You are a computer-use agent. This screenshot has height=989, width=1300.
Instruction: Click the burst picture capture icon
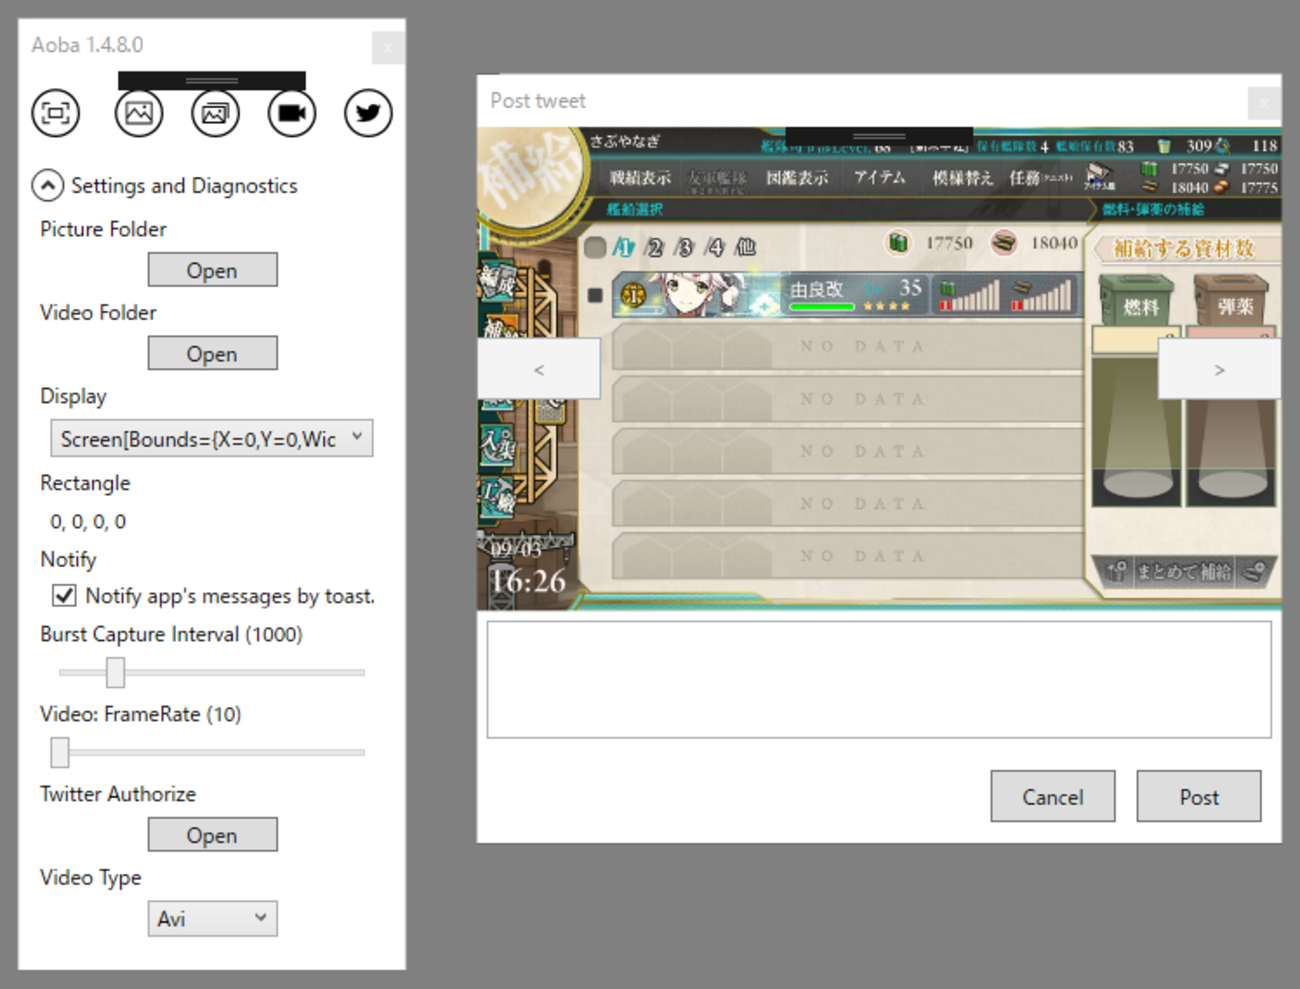[x=215, y=113]
